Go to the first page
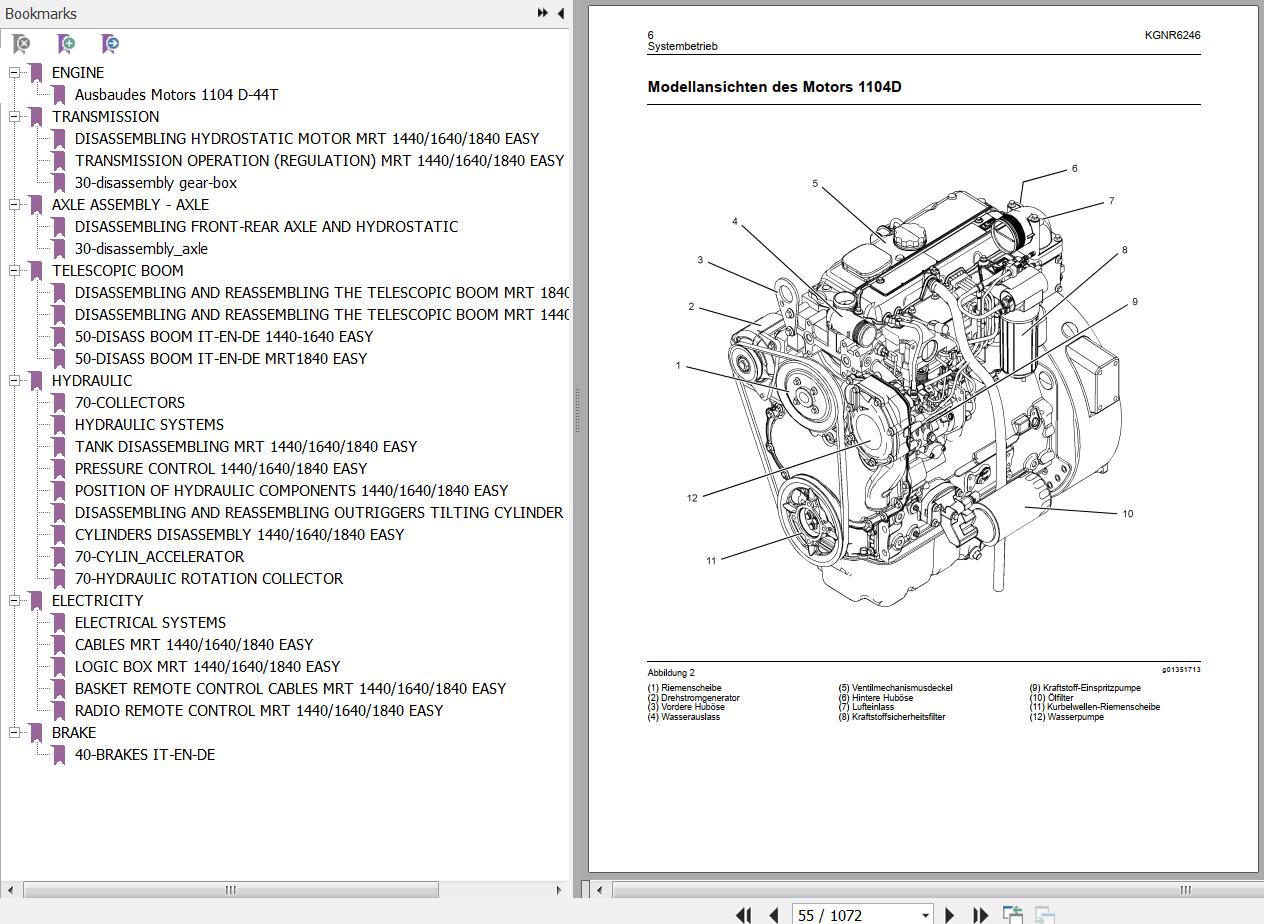This screenshot has height=924, width=1264. [743, 914]
